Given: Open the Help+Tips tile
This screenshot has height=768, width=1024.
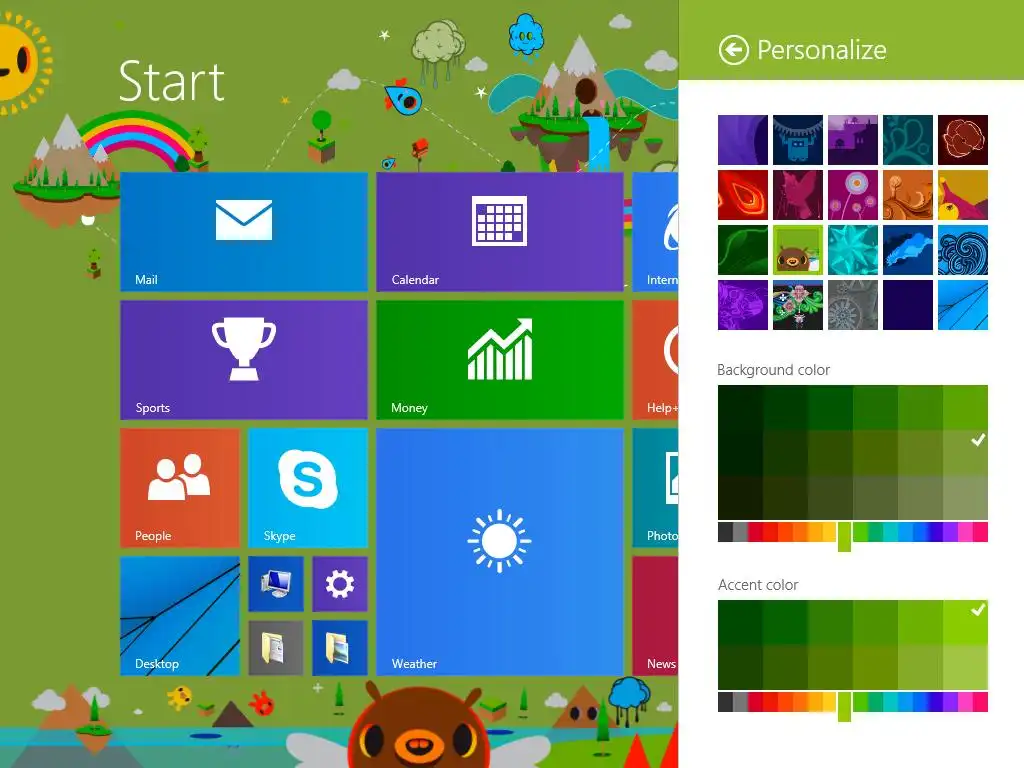Looking at the screenshot, I should coord(656,360).
